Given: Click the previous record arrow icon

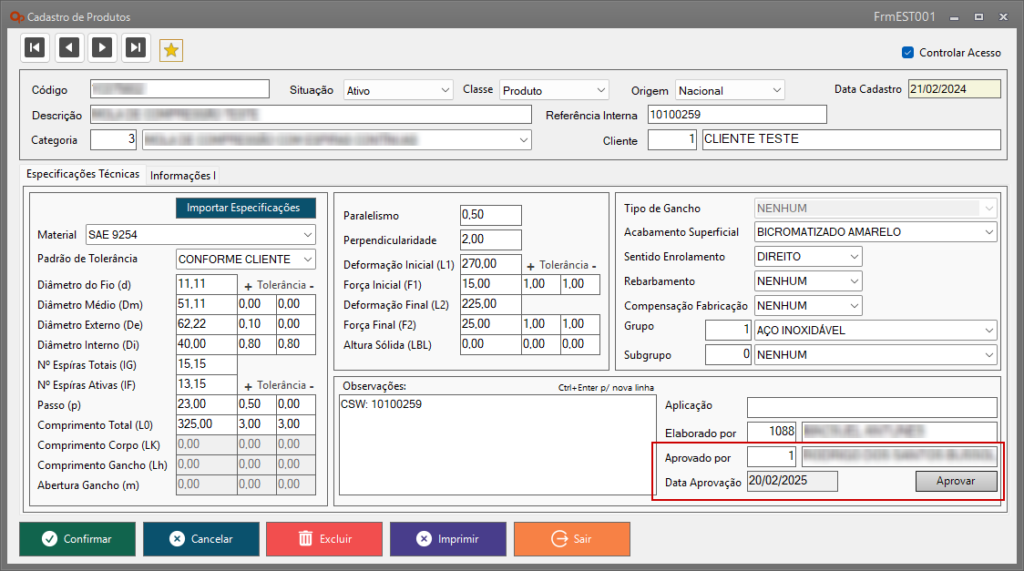Looking at the screenshot, I should [69, 48].
